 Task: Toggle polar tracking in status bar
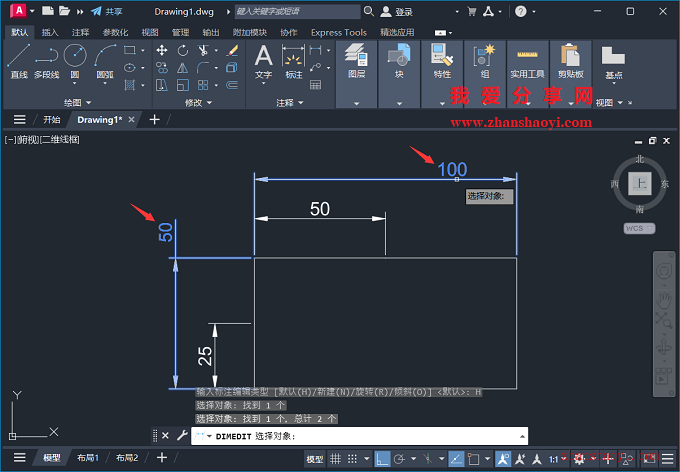coord(399,459)
